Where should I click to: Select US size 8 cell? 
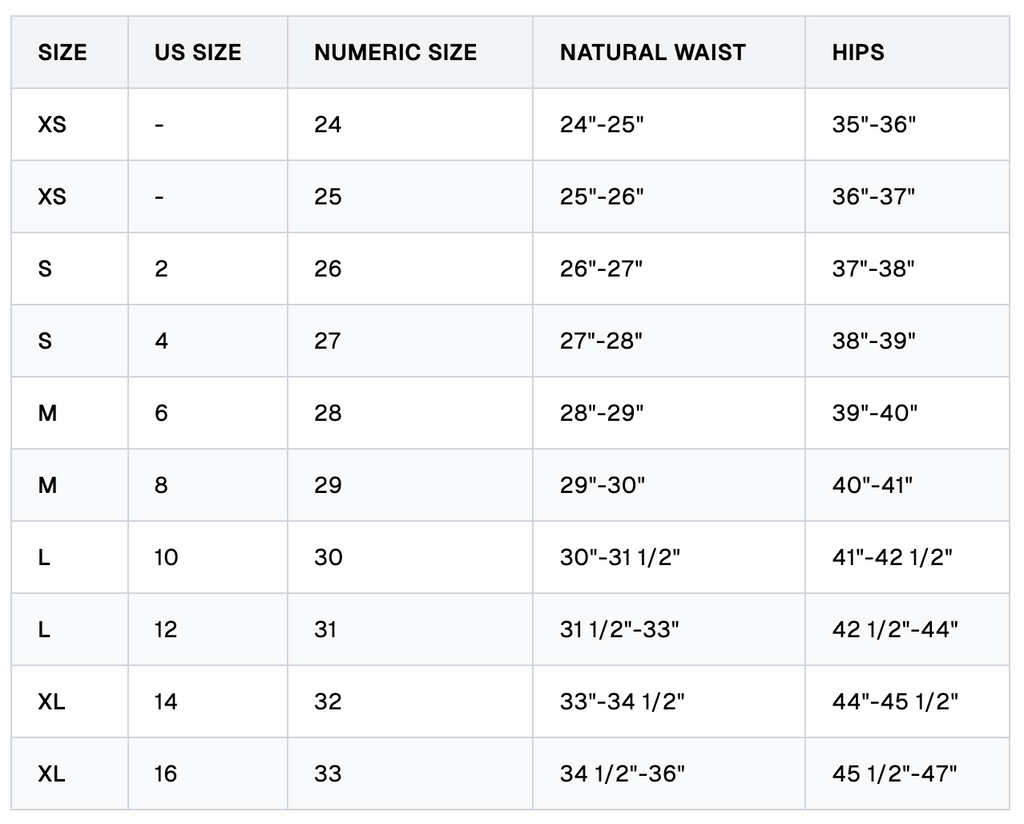click(208, 485)
